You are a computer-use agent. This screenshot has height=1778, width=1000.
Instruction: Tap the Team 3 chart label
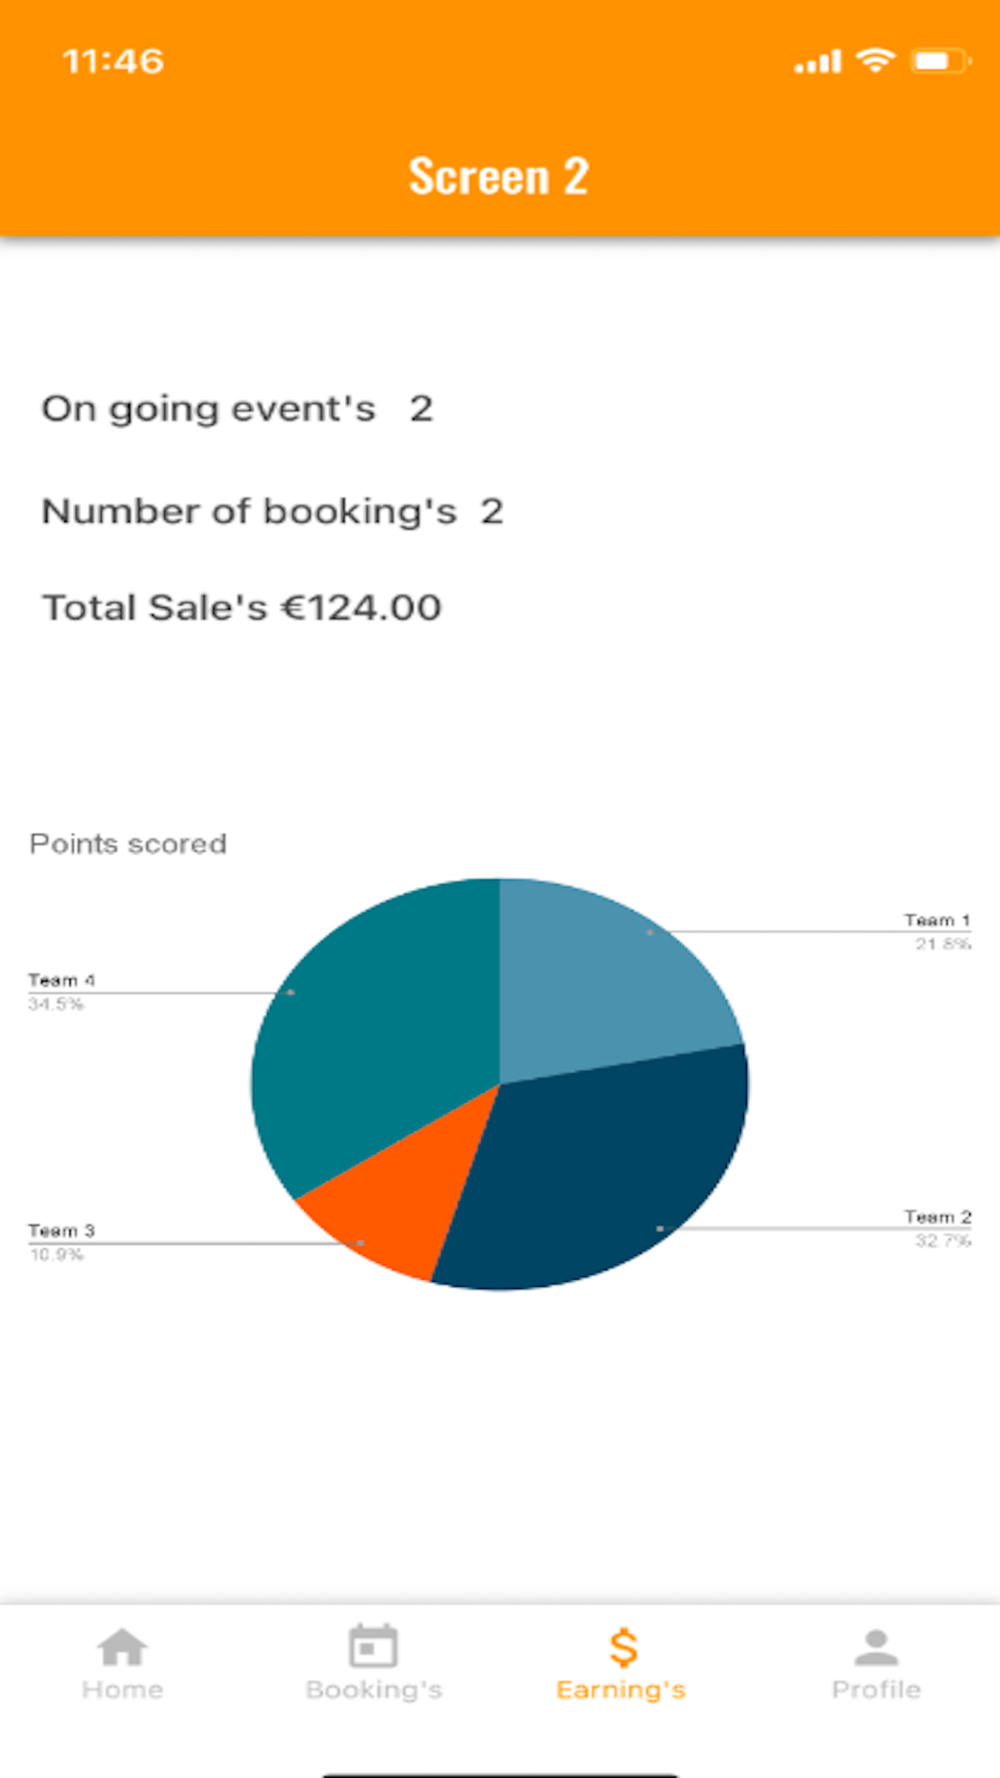pos(61,1231)
